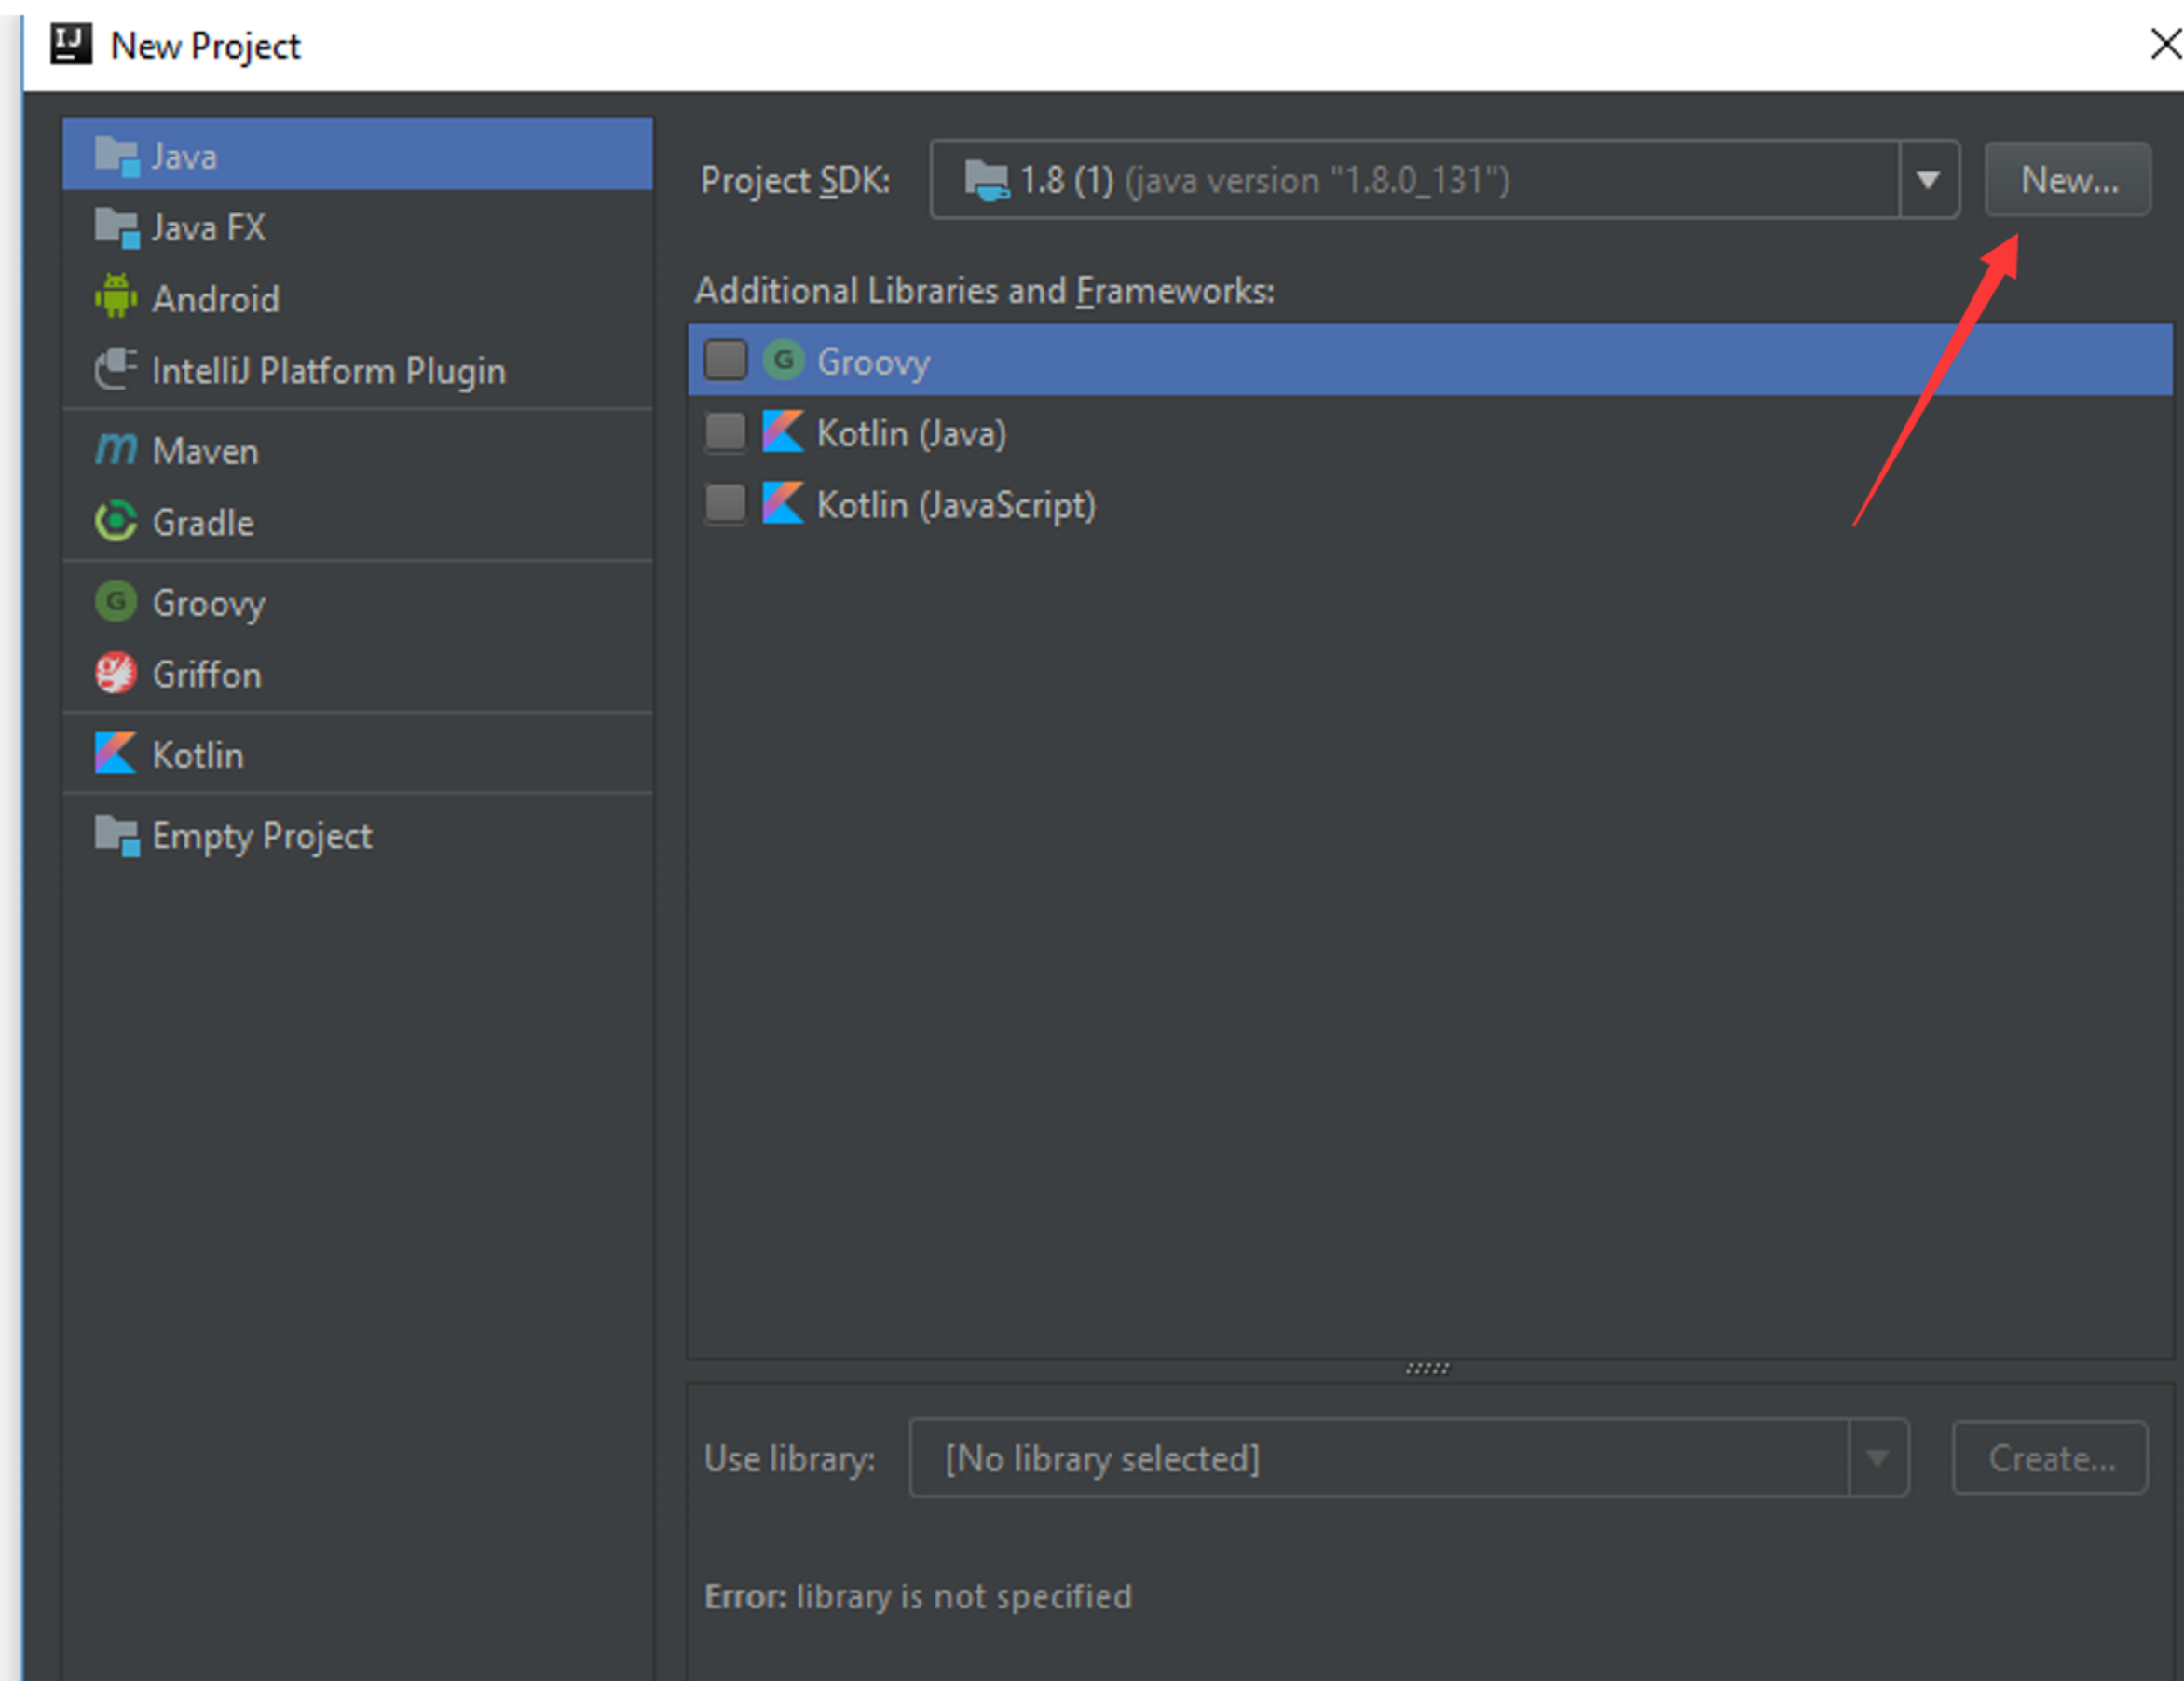Enable the Kotlin (Java) checkbox

[726, 432]
